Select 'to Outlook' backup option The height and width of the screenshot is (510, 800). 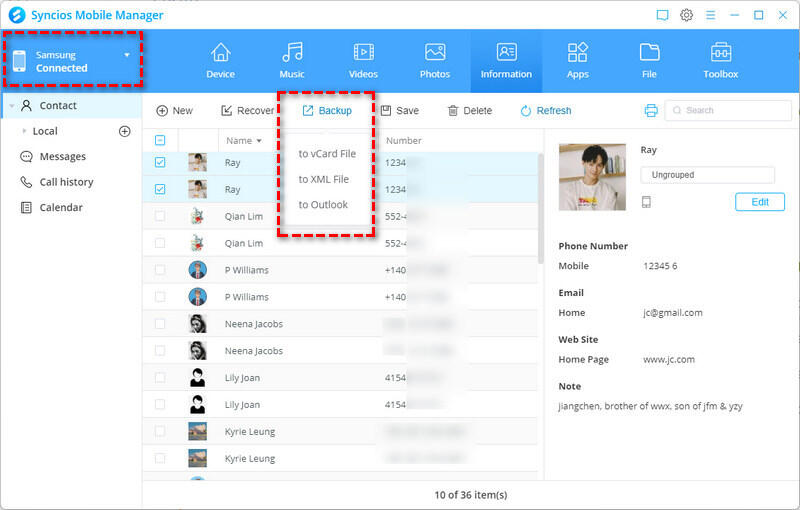(x=323, y=205)
